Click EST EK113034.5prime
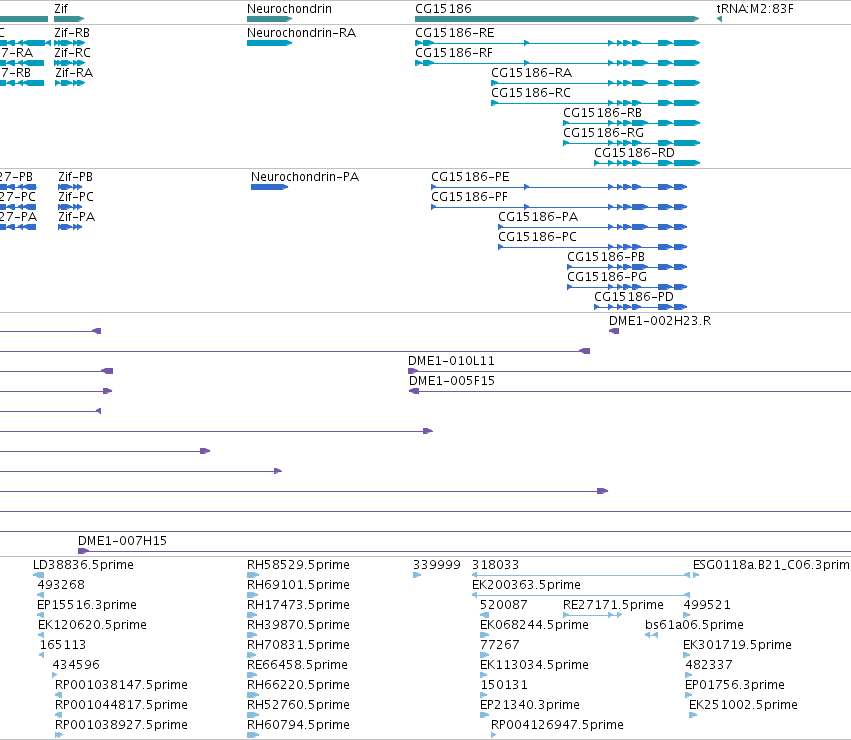The height and width of the screenshot is (740, 851). click(x=534, y=665)
